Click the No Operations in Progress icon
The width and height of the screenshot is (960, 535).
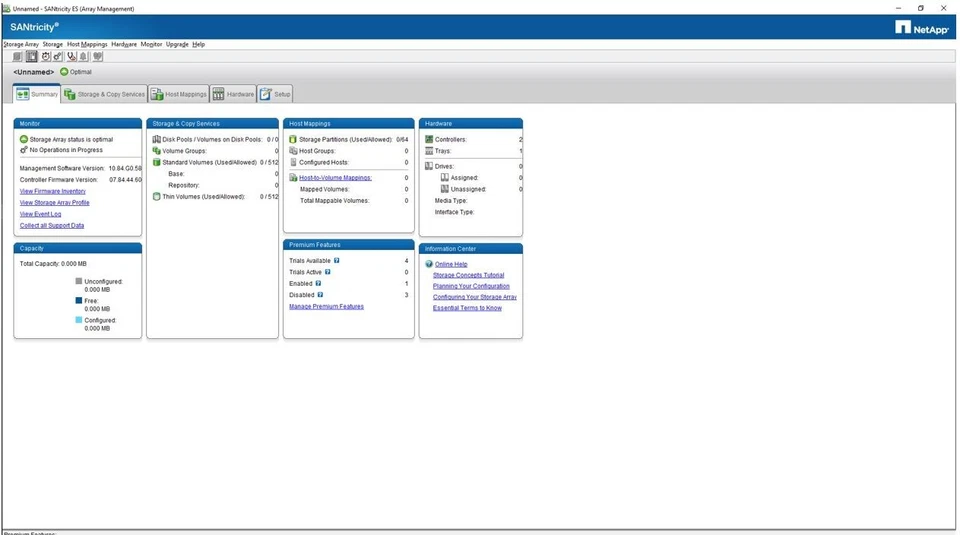(x=24, y=149)
